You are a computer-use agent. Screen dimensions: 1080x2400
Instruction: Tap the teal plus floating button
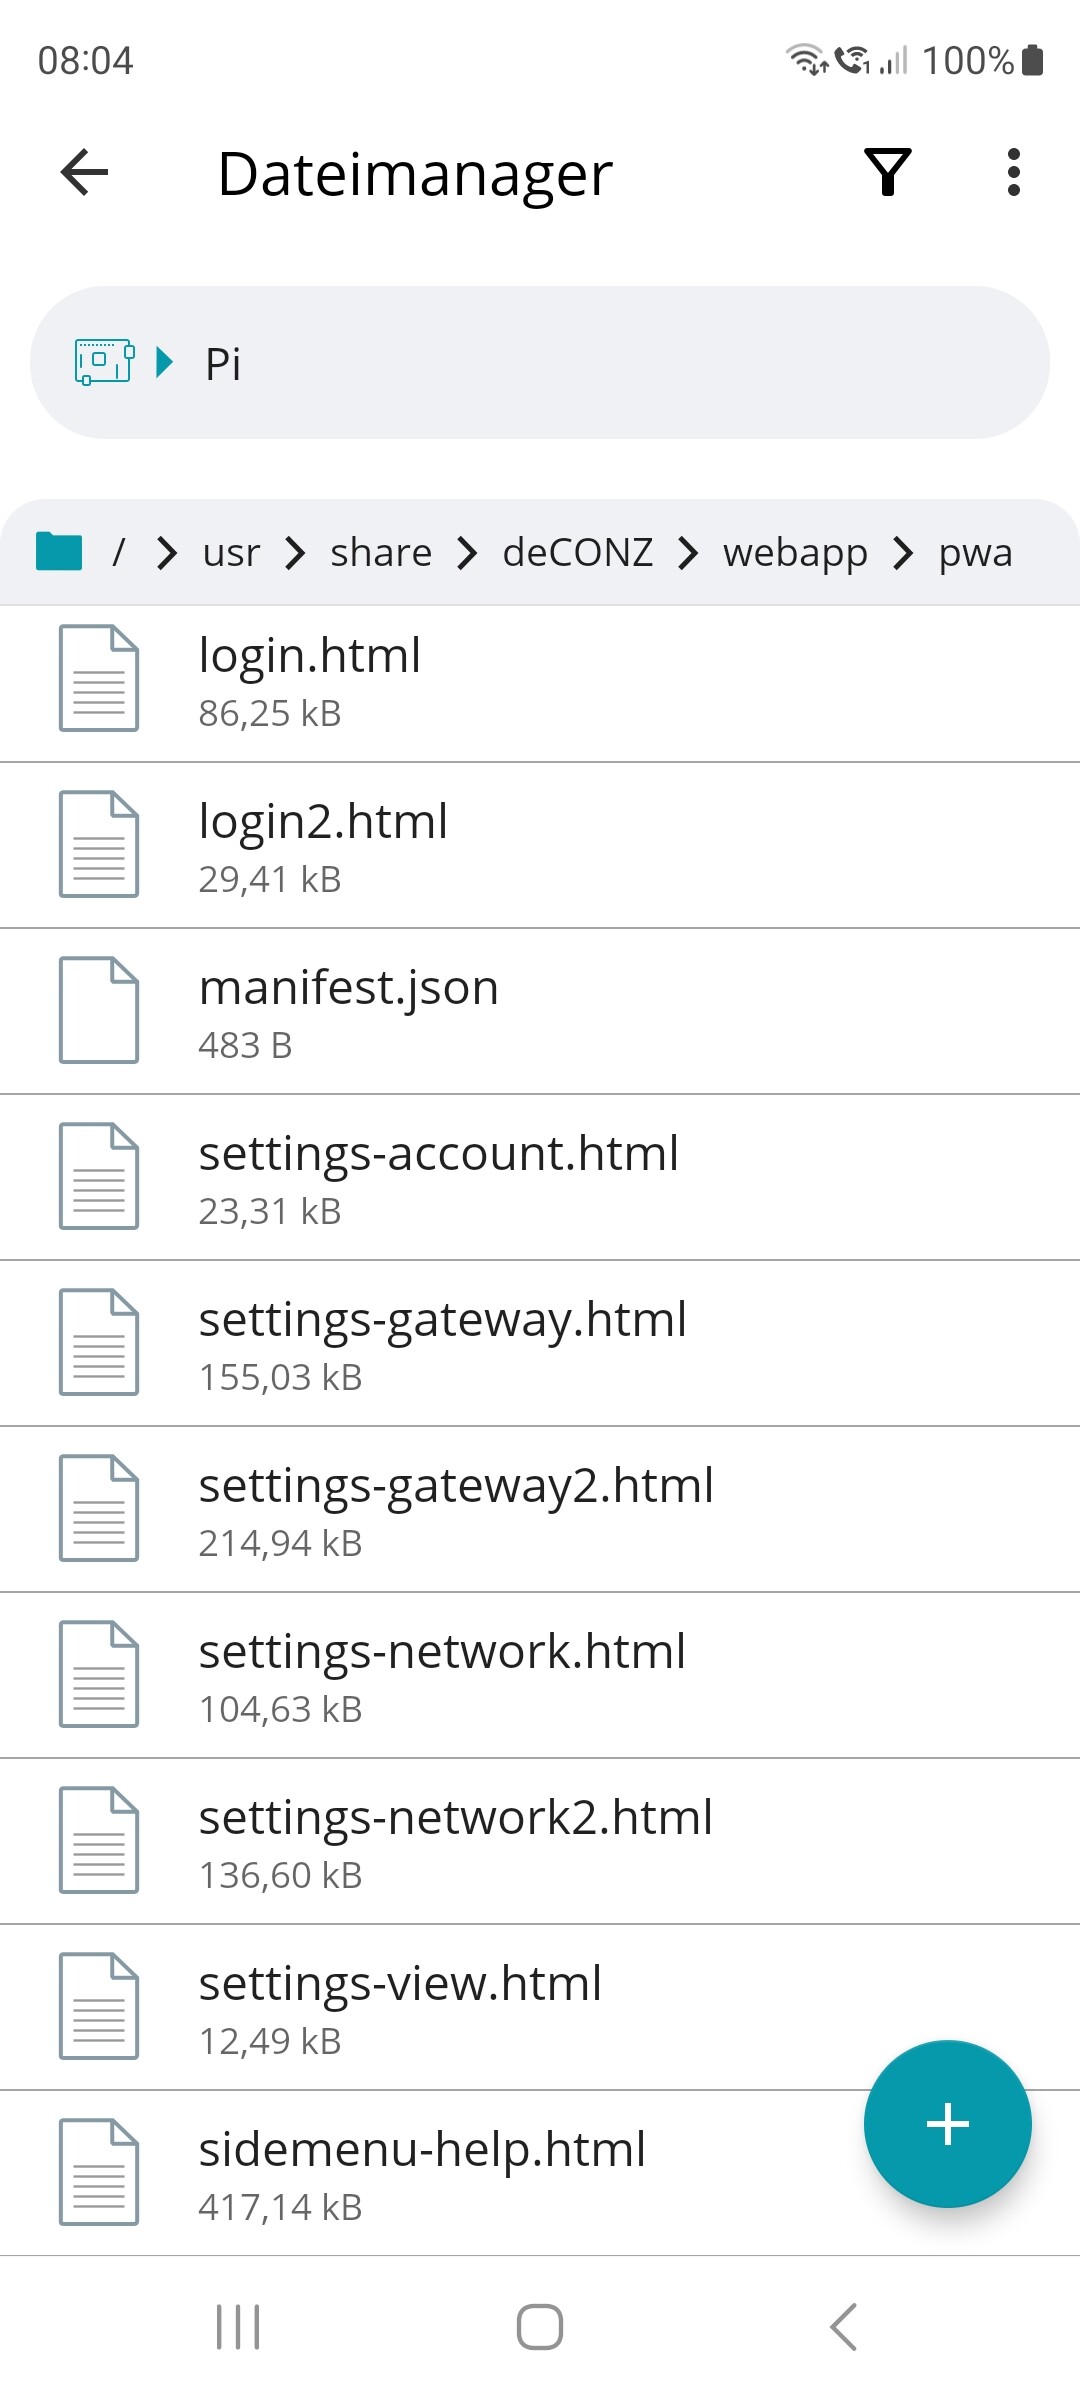(x=947, y=2123)
